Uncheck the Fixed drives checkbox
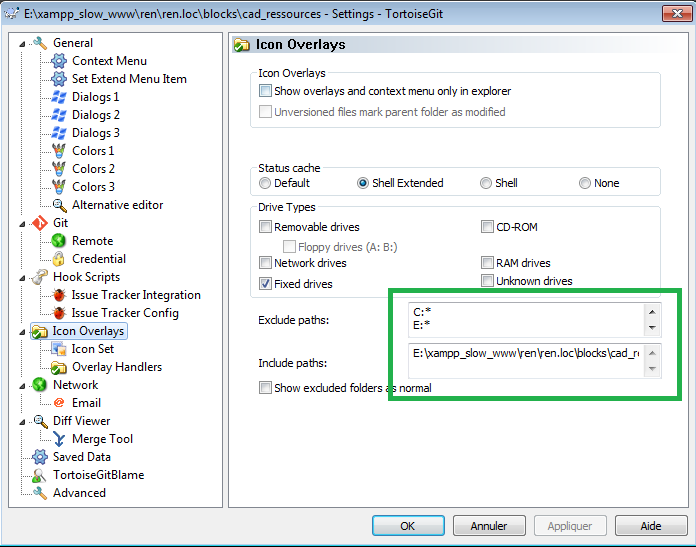696x547 pixels. [265, 284]
